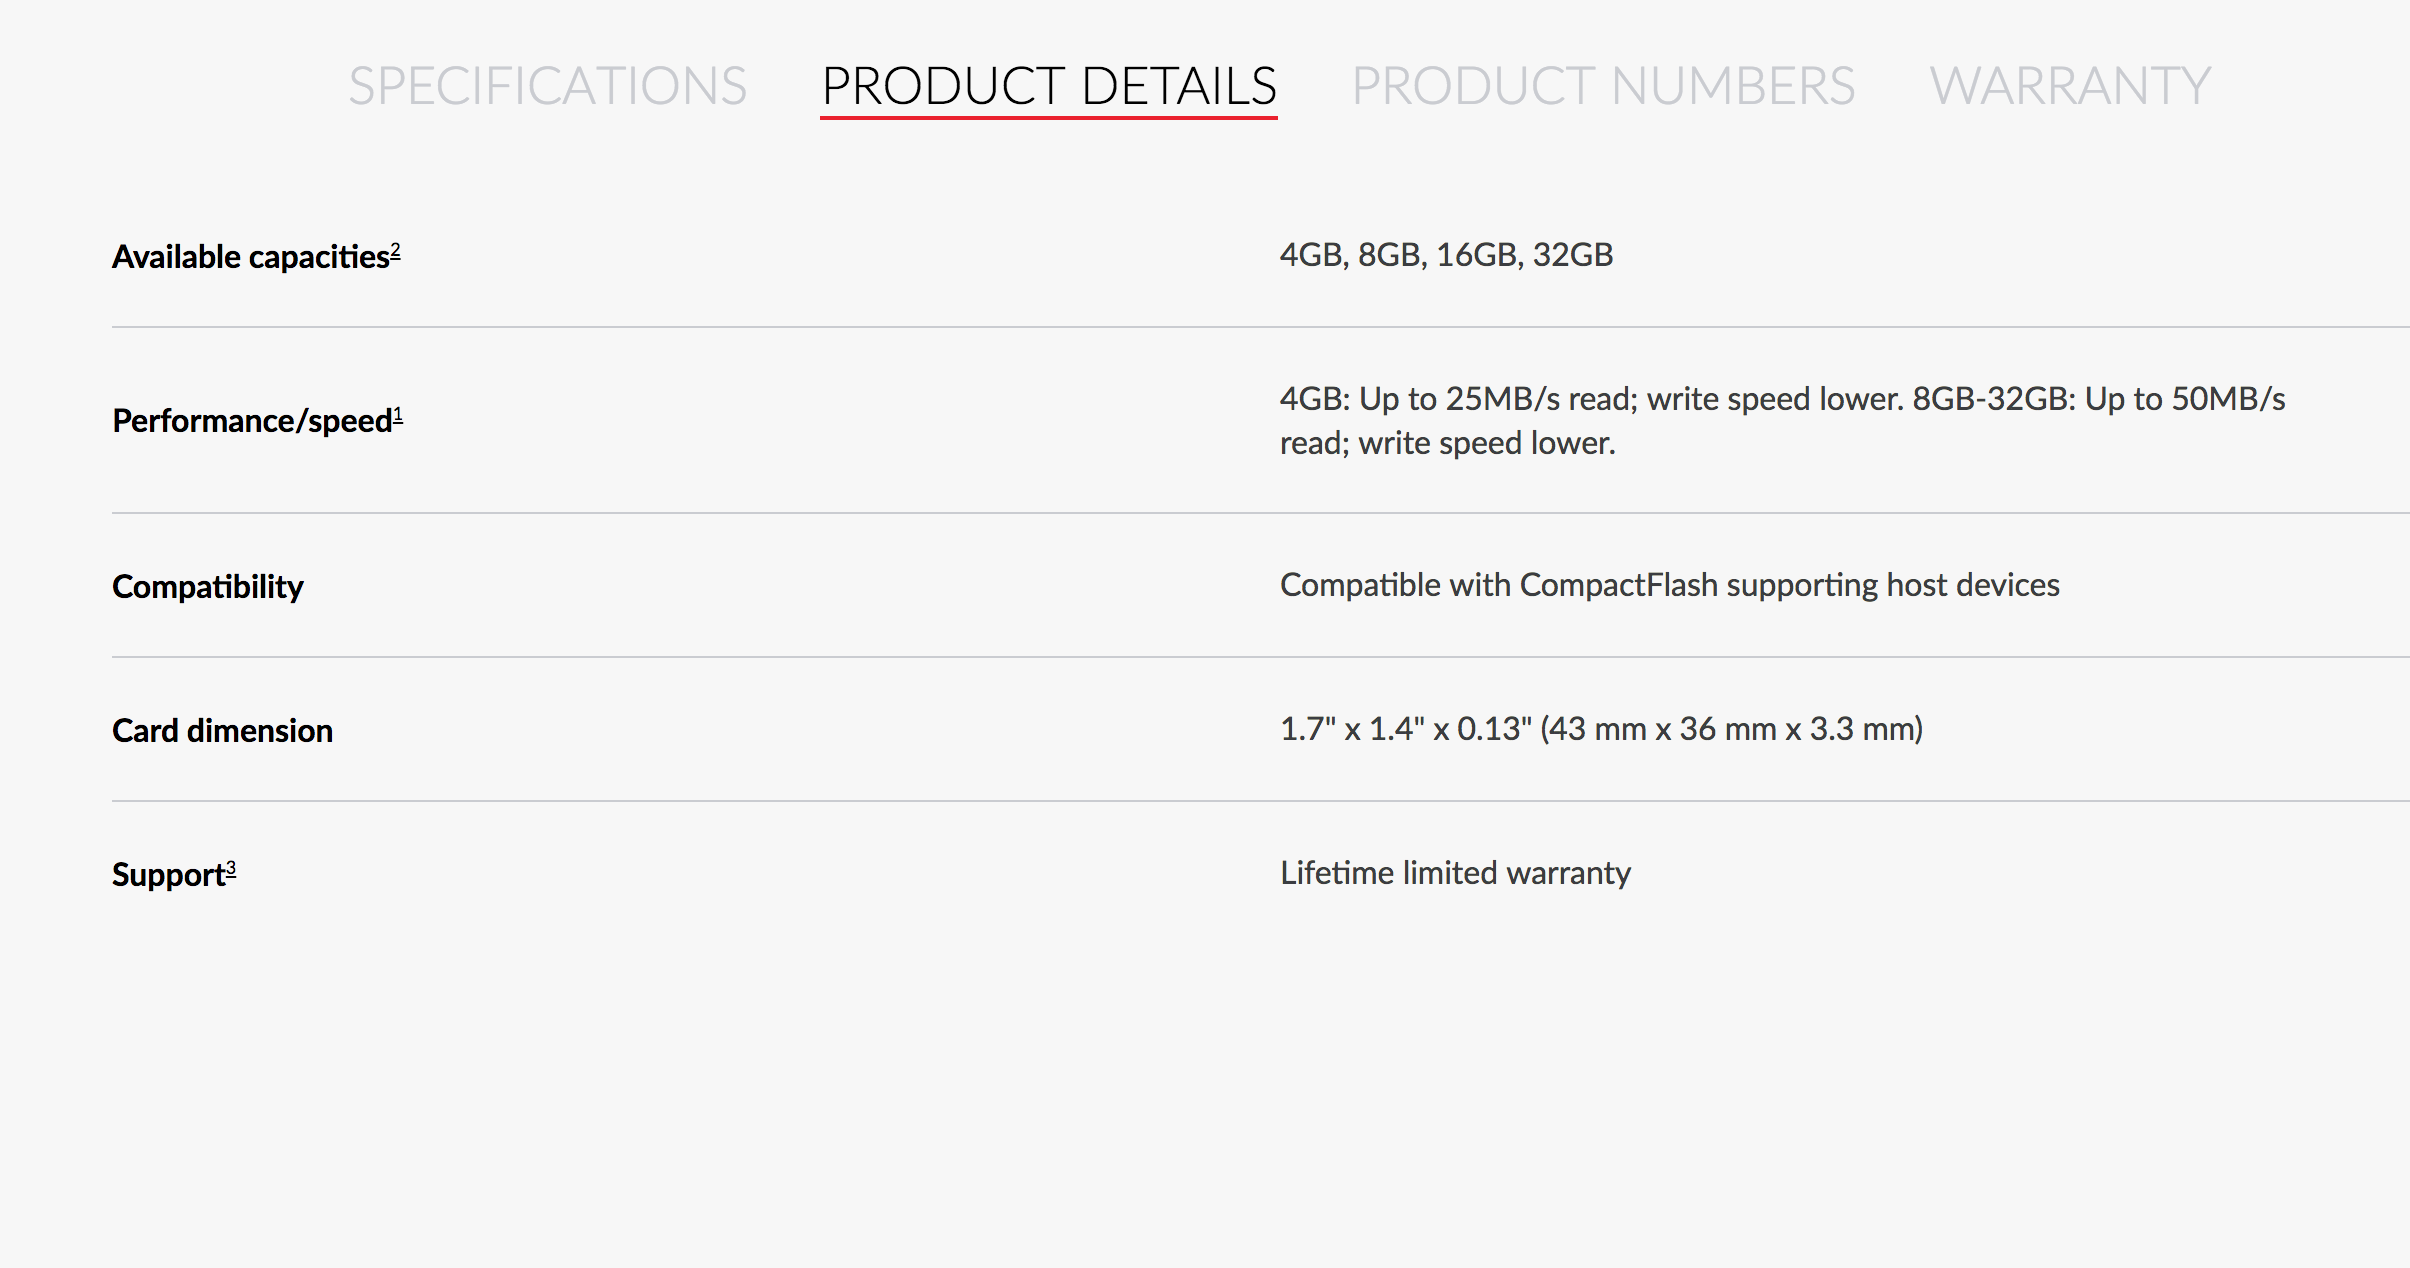Click the capacities value 4GB, 8GB, 16GB, 32GB
Image resolution: width=2410 pixels, height=1268 pixels.
(x=1447, y=256)
